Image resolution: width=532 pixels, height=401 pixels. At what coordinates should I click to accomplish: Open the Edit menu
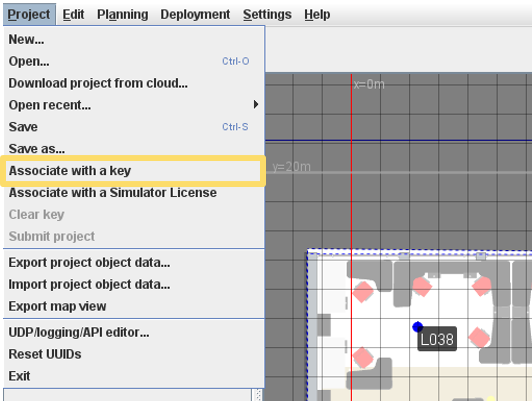(x=73, y=14)
